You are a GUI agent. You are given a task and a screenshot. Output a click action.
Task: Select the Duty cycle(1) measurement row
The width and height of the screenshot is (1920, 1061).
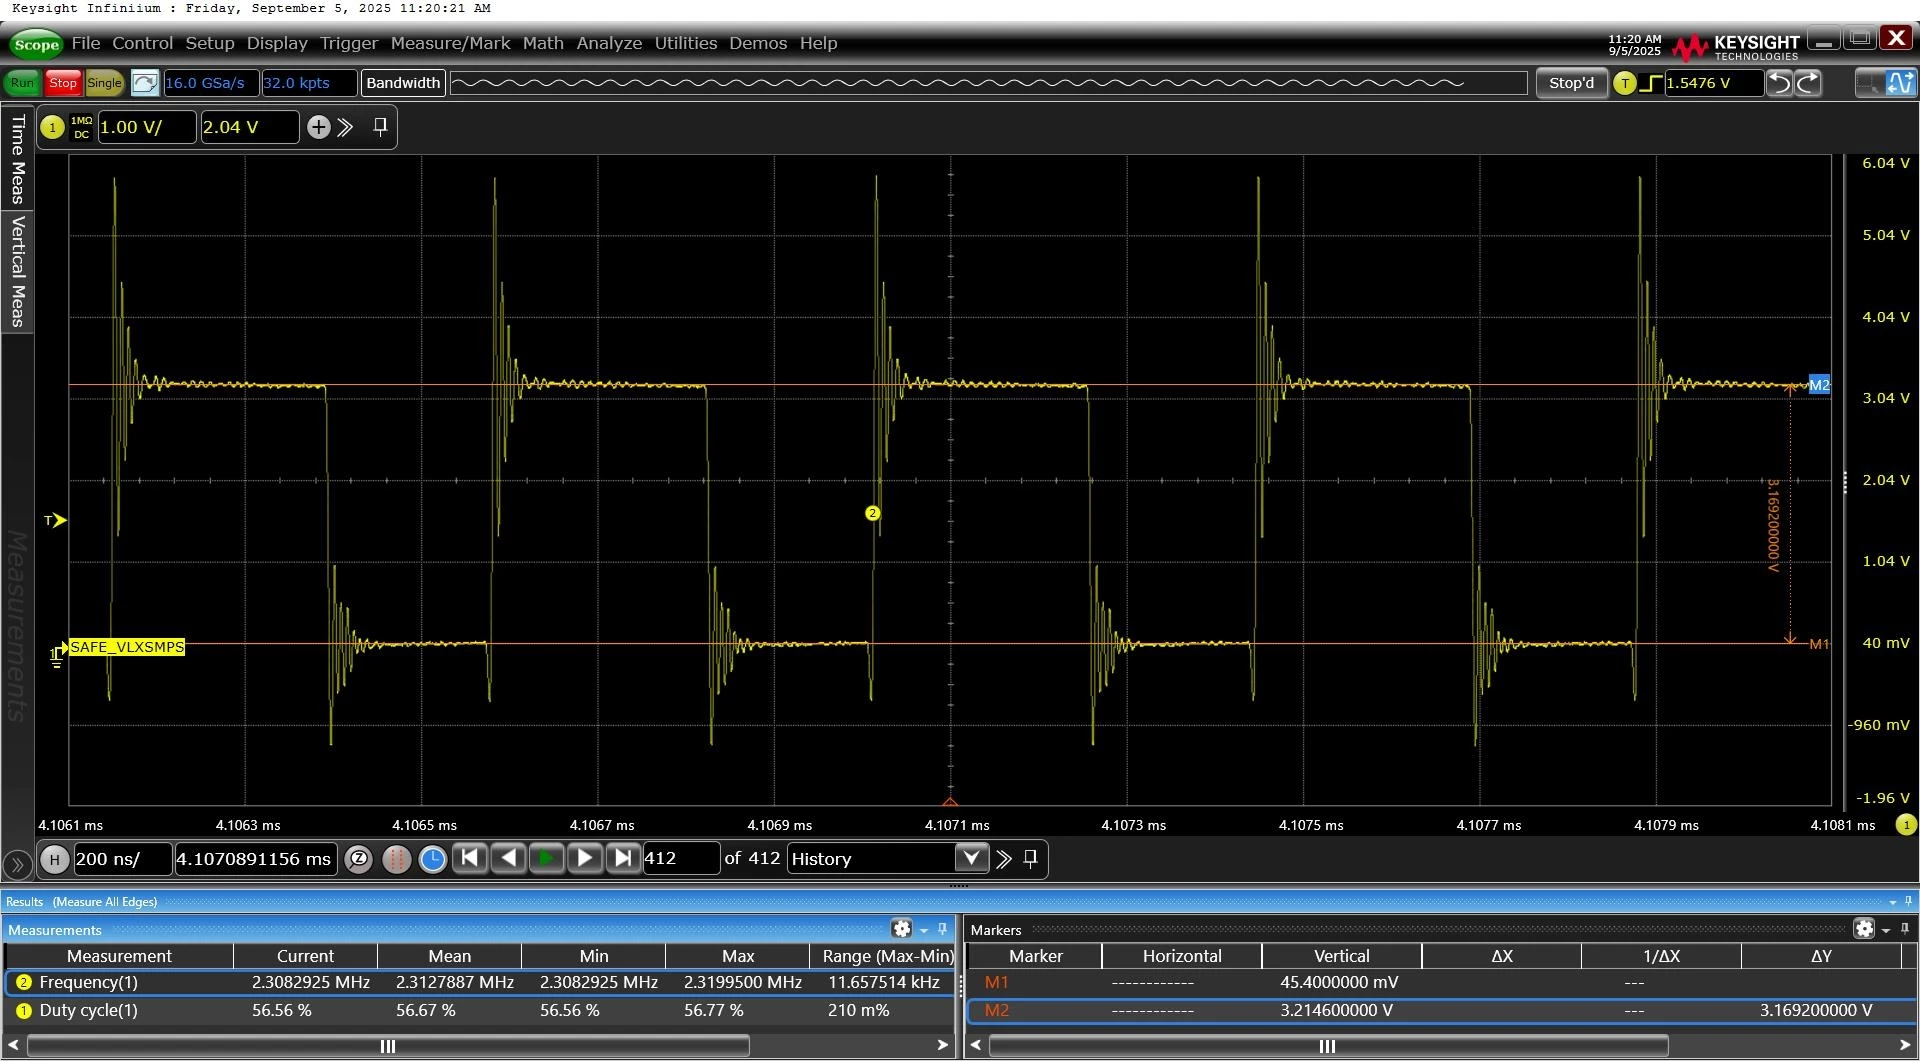point(480,1010)
